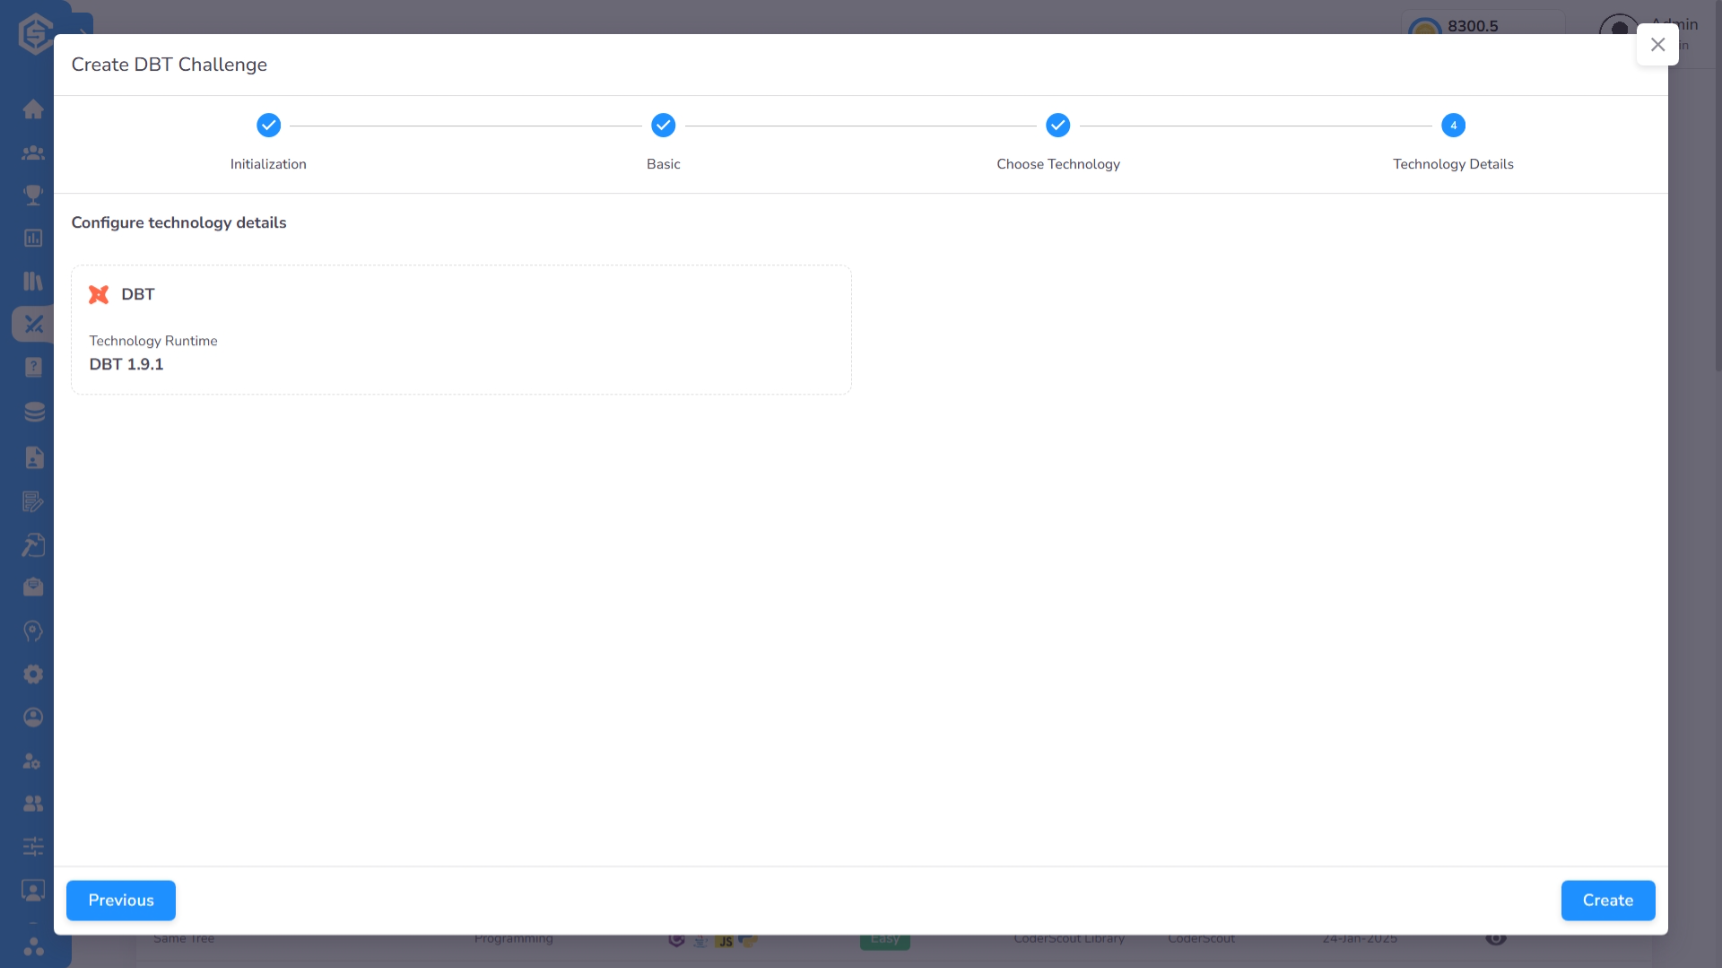This screenshot has height=968, width=1722.
Task: Open the database stack sidebar icon
Action: (33, 411)
